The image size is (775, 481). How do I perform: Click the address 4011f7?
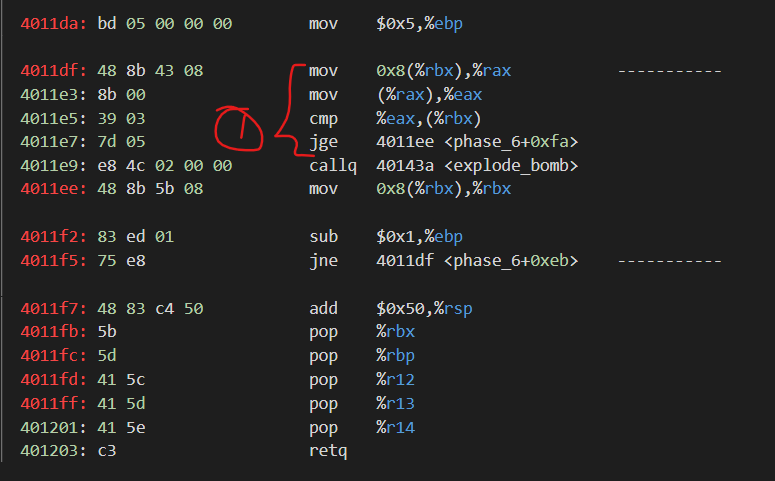(53, 308)
